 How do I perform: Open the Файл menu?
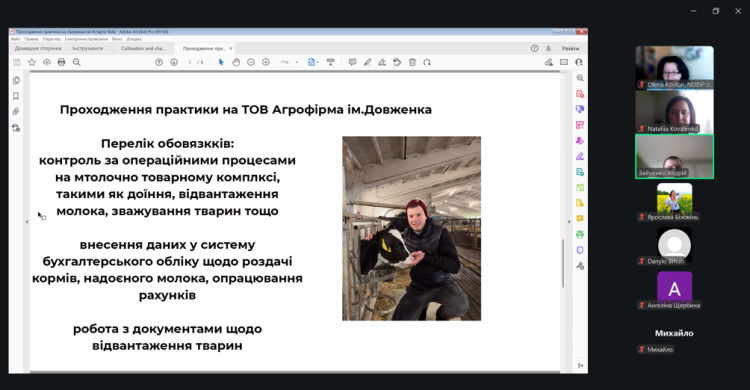15,39
